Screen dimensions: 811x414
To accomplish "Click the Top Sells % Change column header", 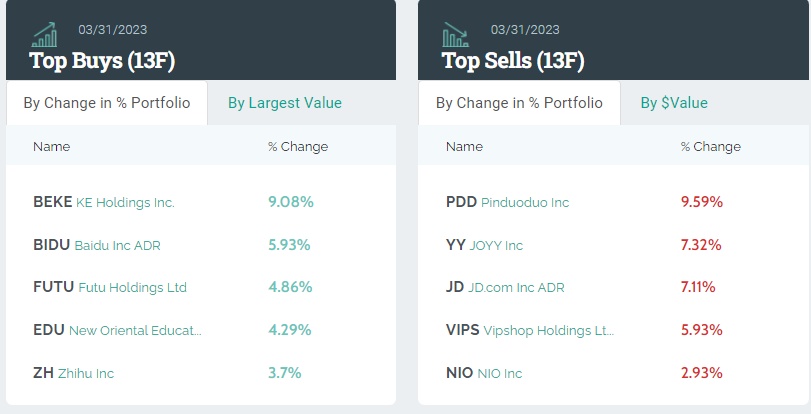I will click(711, 147).
